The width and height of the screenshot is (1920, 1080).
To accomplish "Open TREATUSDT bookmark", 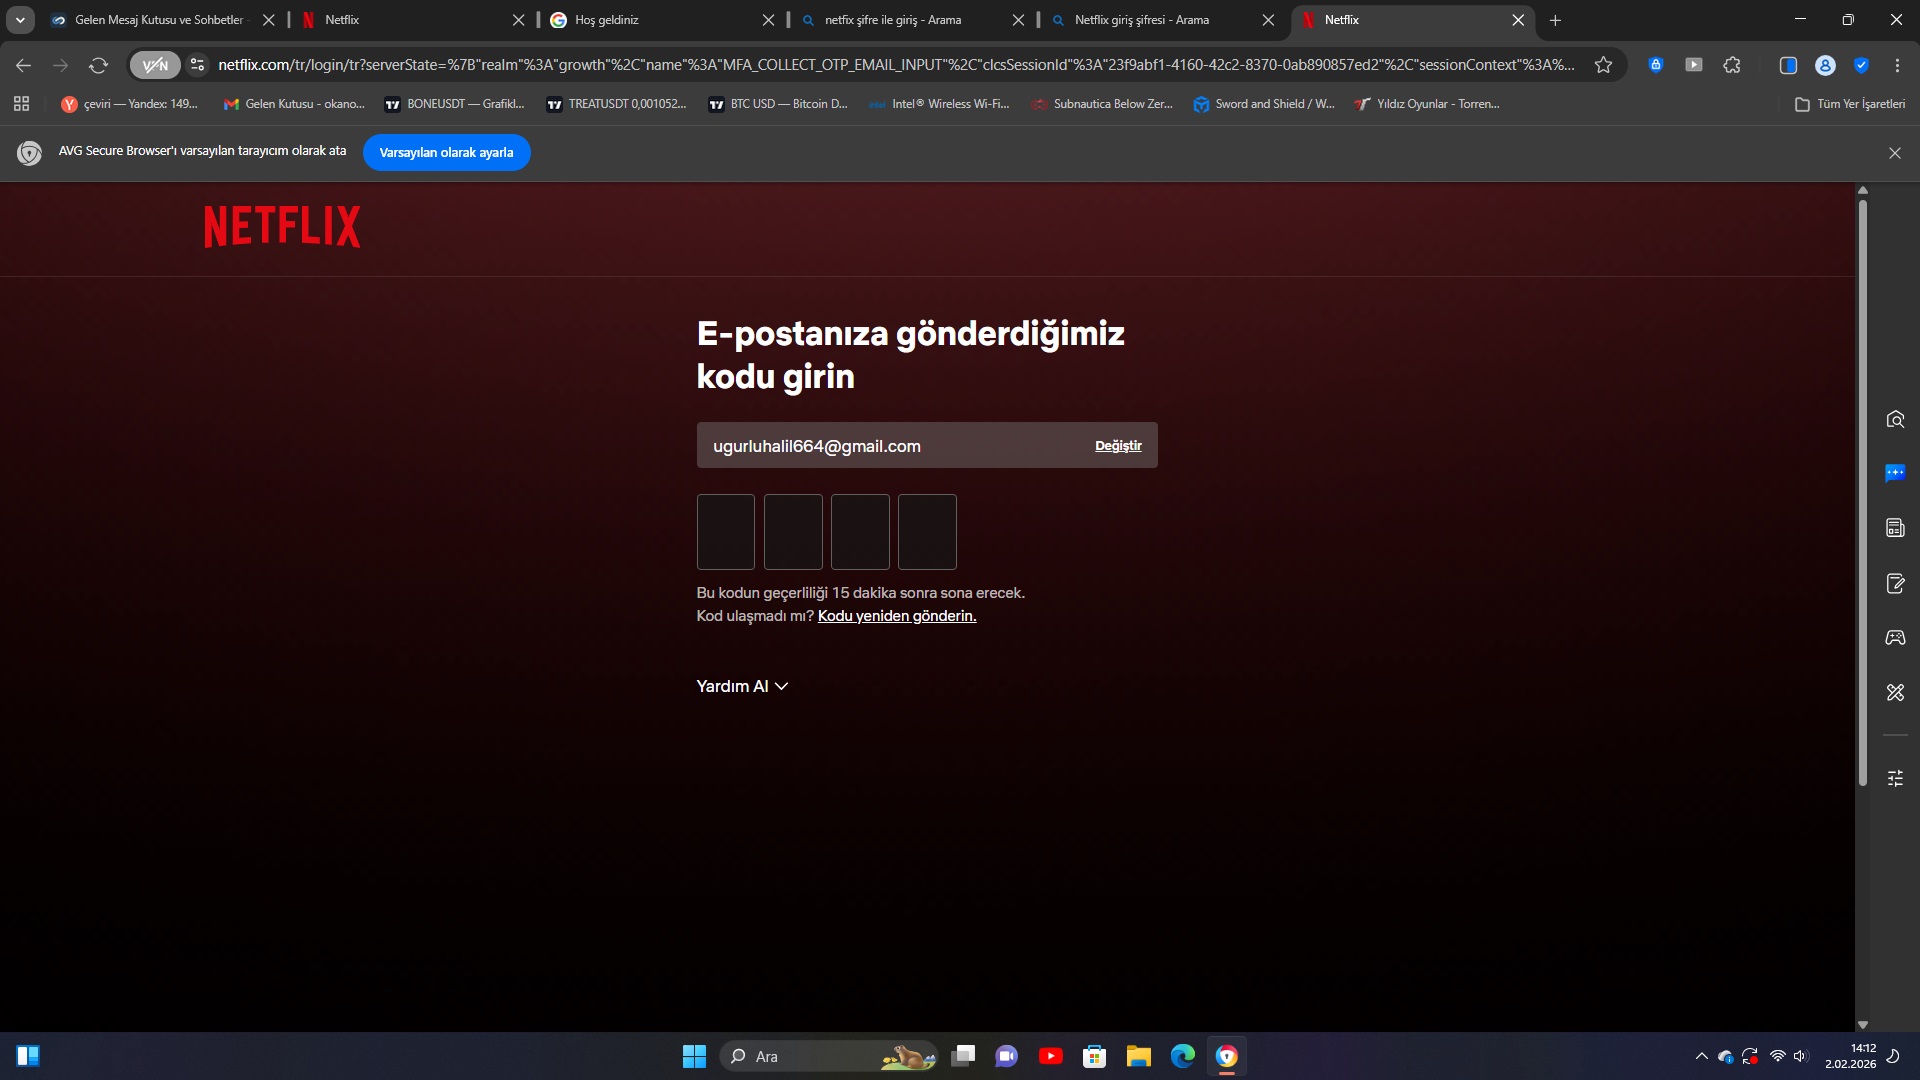I will pyautogui.click(x=616, y=104).
